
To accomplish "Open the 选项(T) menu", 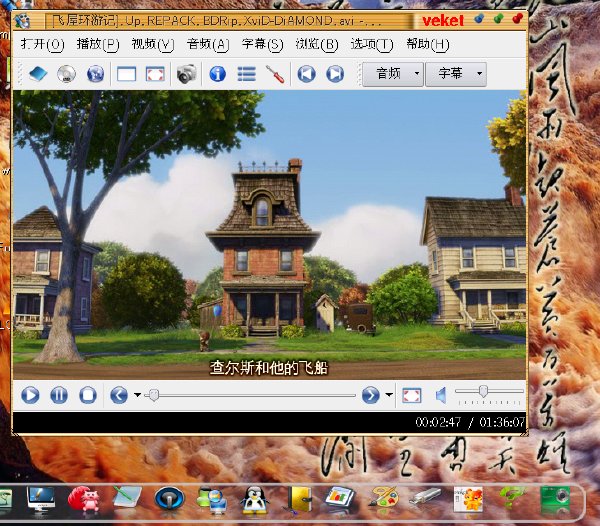I will coord(372,44).
